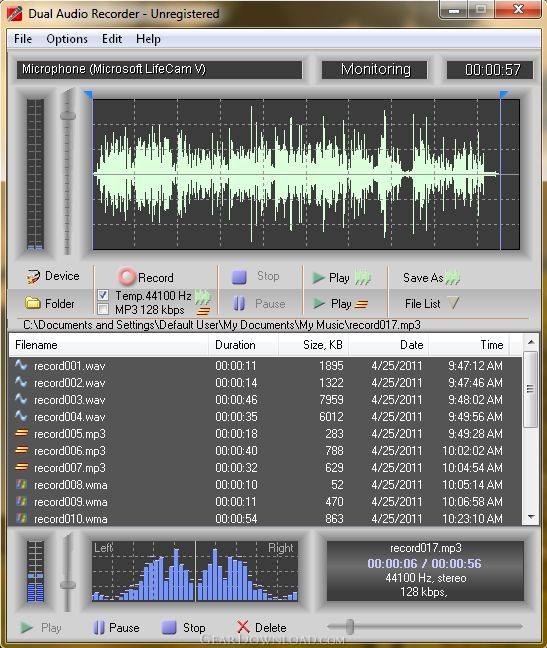Image resolution: width=547 pixels, height=648 pixels.
Task: Uncheck the Temp. 44100 Hz checkbox
Action: (x=103, y=295)
